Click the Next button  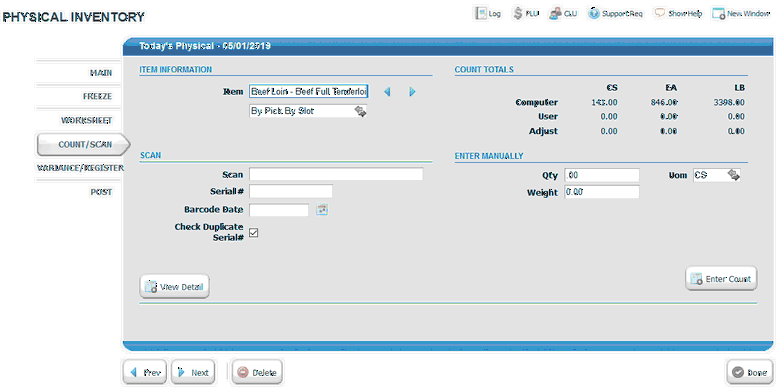tap(193, 372)
